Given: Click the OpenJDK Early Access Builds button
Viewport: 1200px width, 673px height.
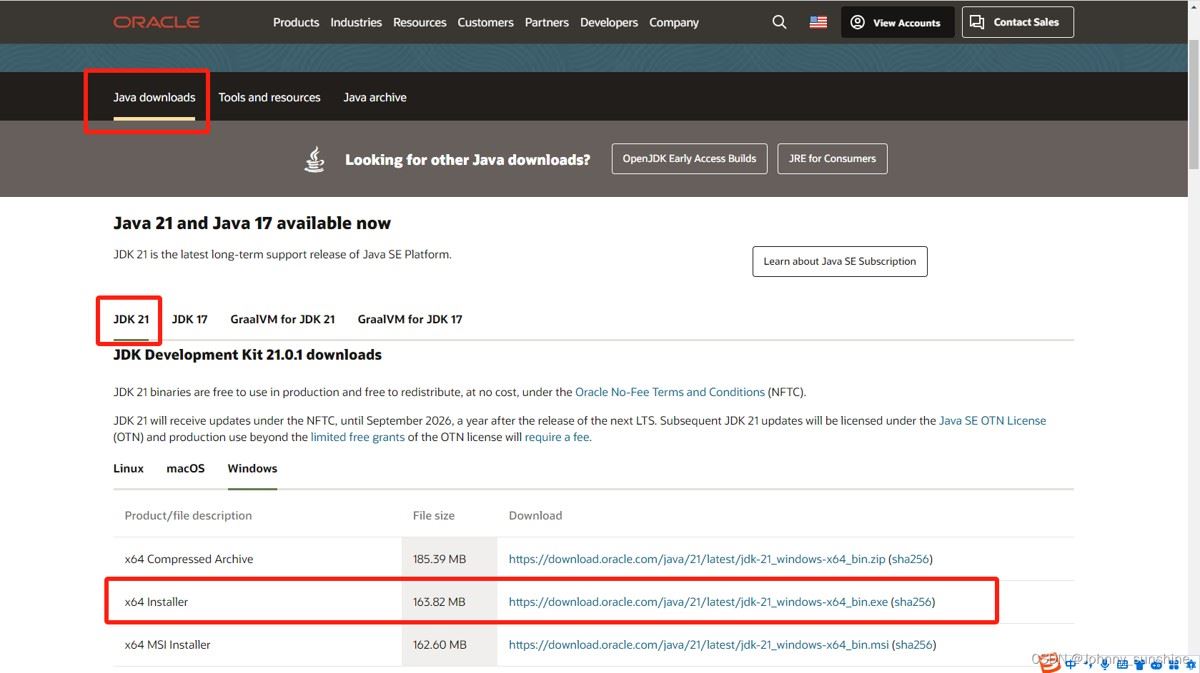Looking at the screenshot, I should coord(689,158).
